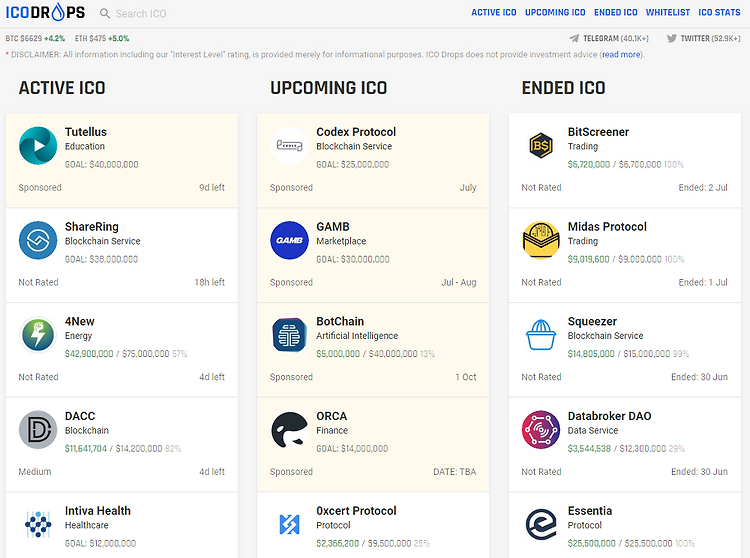The image size is (750, 558).
Task: Click 'Jul - Aug' date on GAMB
Action: 459,282
